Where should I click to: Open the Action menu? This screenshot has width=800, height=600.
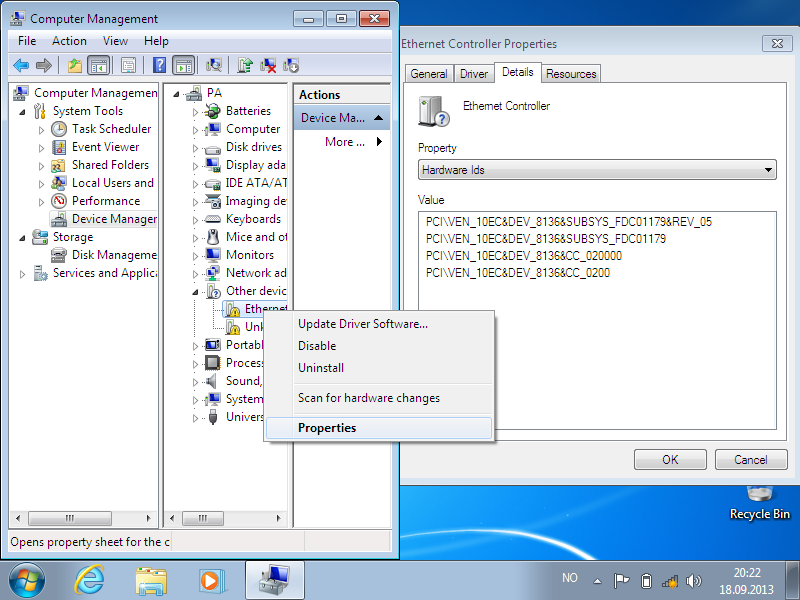coord(69,41)
